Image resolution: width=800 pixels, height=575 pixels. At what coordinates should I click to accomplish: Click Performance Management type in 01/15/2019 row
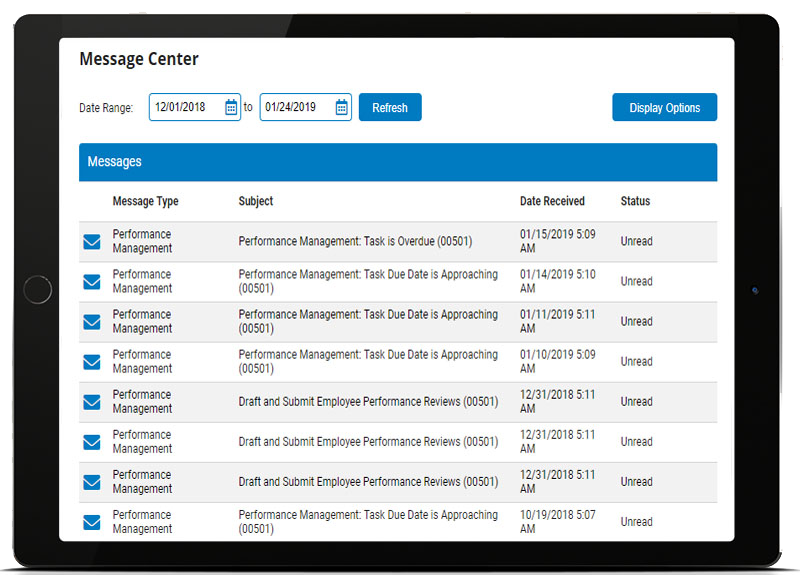pyautogui.click(x=142, y=241)
